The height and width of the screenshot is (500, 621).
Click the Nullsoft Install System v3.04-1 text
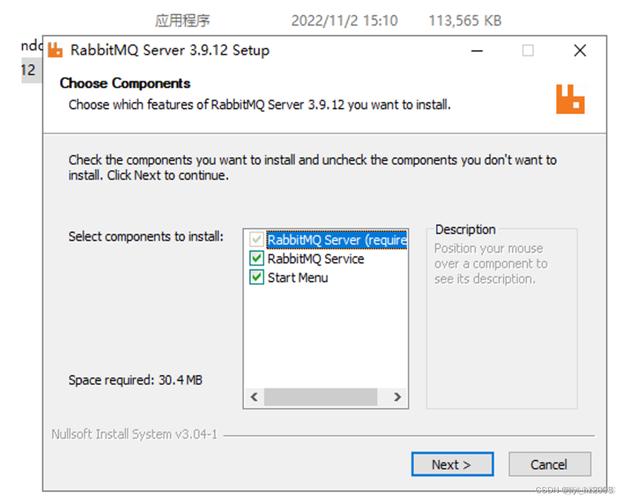coord(134,434)
